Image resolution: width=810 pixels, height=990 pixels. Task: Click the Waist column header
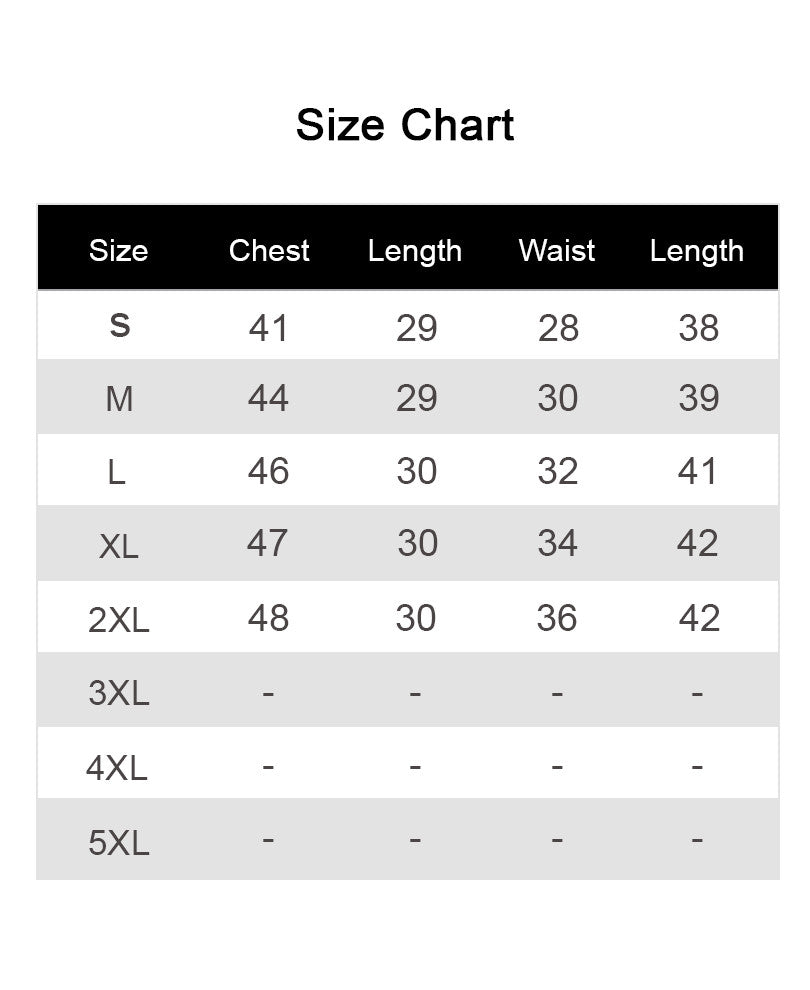(x=557, y=251)
